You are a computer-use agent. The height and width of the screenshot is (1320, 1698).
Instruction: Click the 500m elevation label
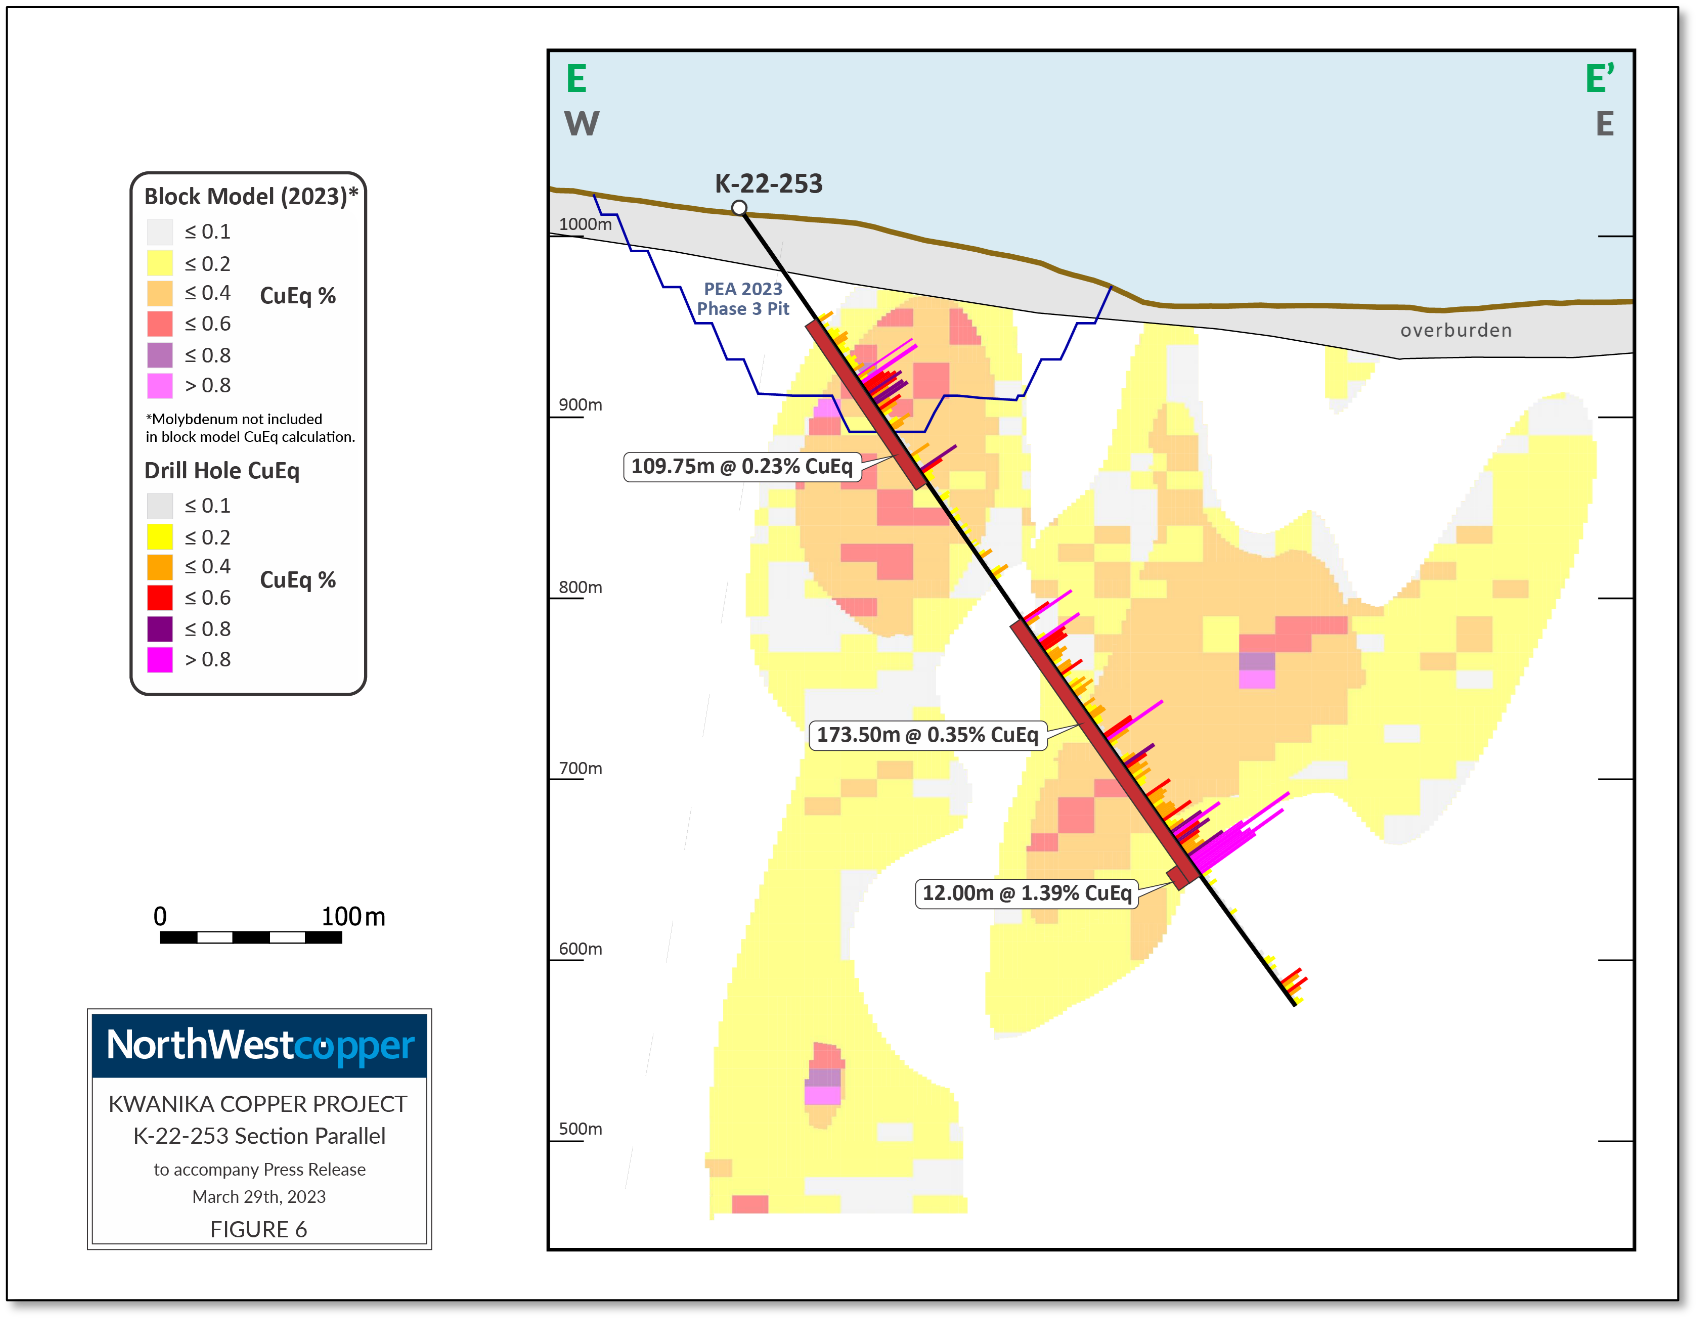580,1129
